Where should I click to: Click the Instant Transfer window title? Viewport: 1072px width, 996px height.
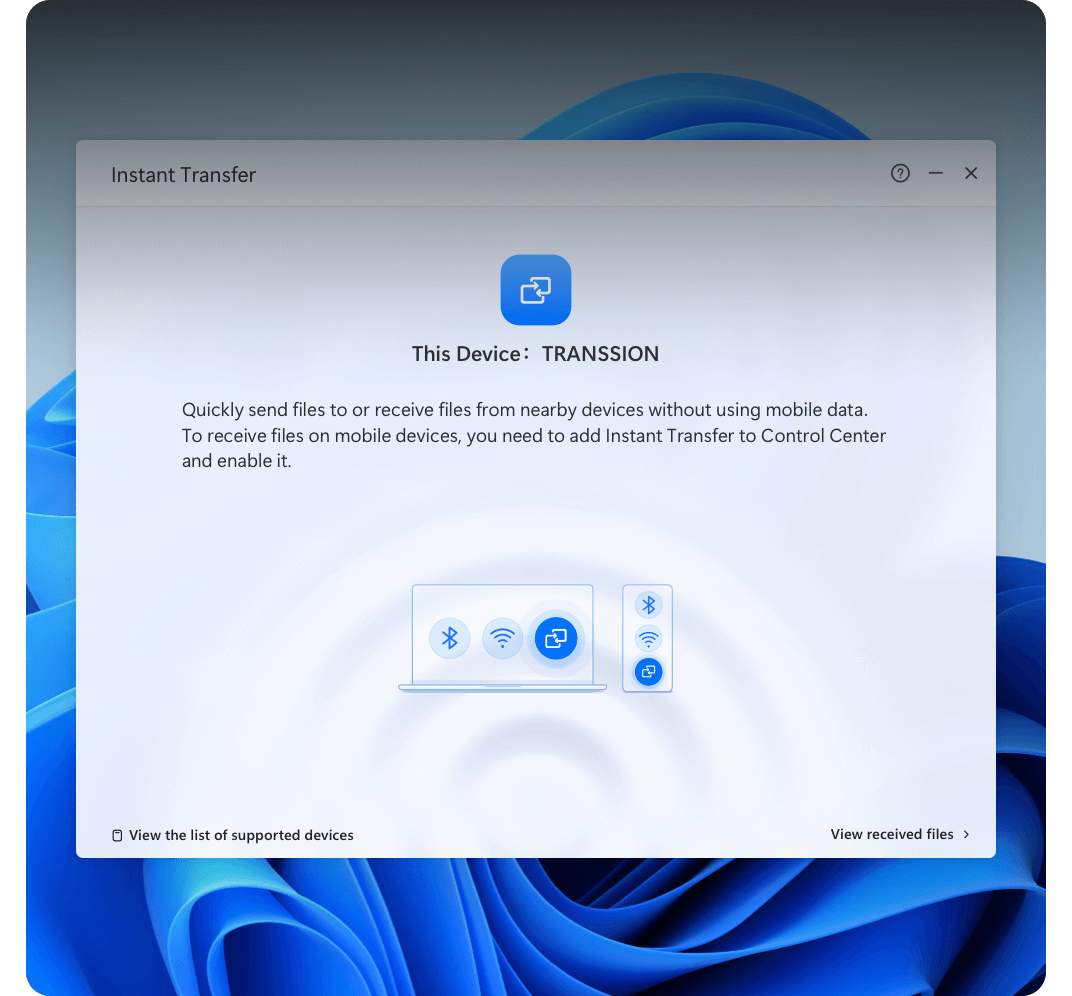[x=183, y=175]
